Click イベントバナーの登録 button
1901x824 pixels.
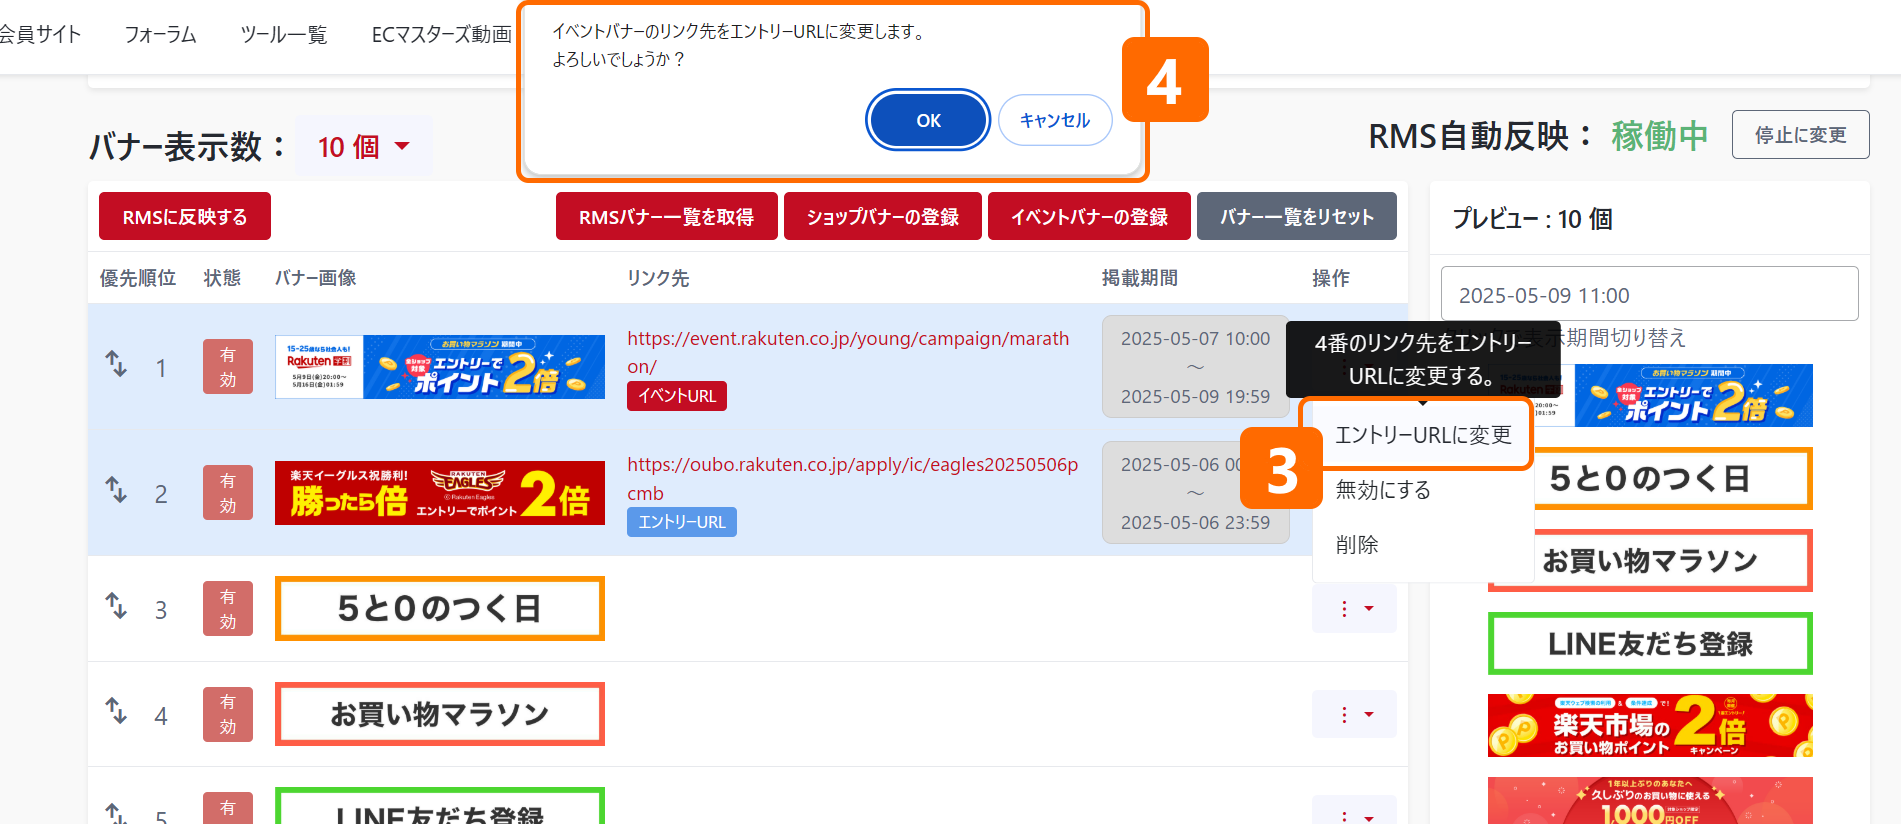tap(1090, 216)
